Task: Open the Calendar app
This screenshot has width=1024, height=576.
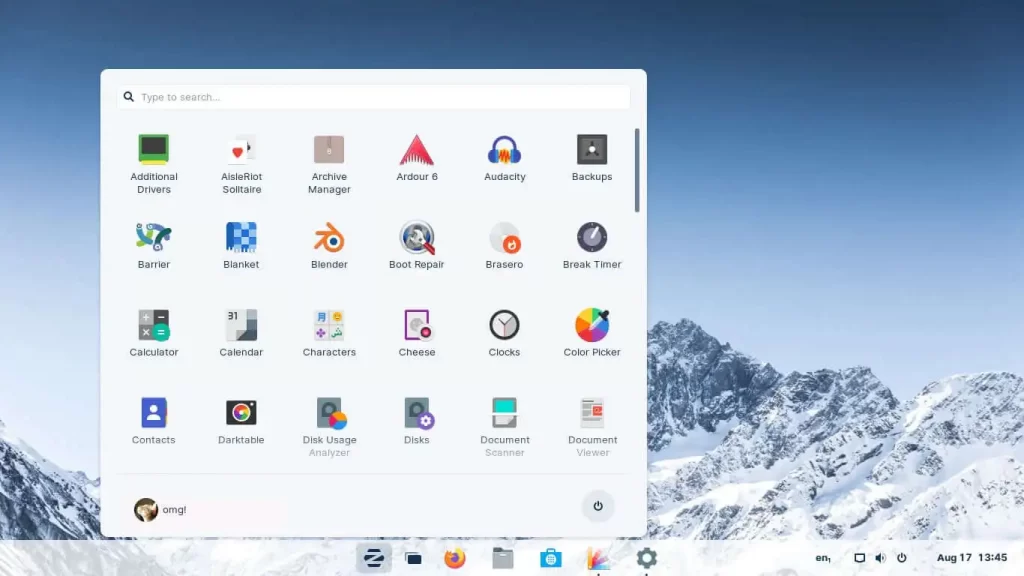Action: (x=241, y=333)
